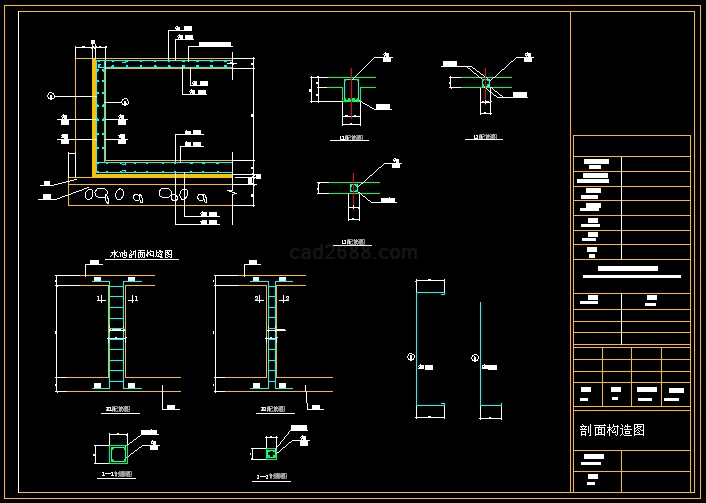Click the 剖面构造图 title text
Screen dimensions: 706x503
(612, 430)
